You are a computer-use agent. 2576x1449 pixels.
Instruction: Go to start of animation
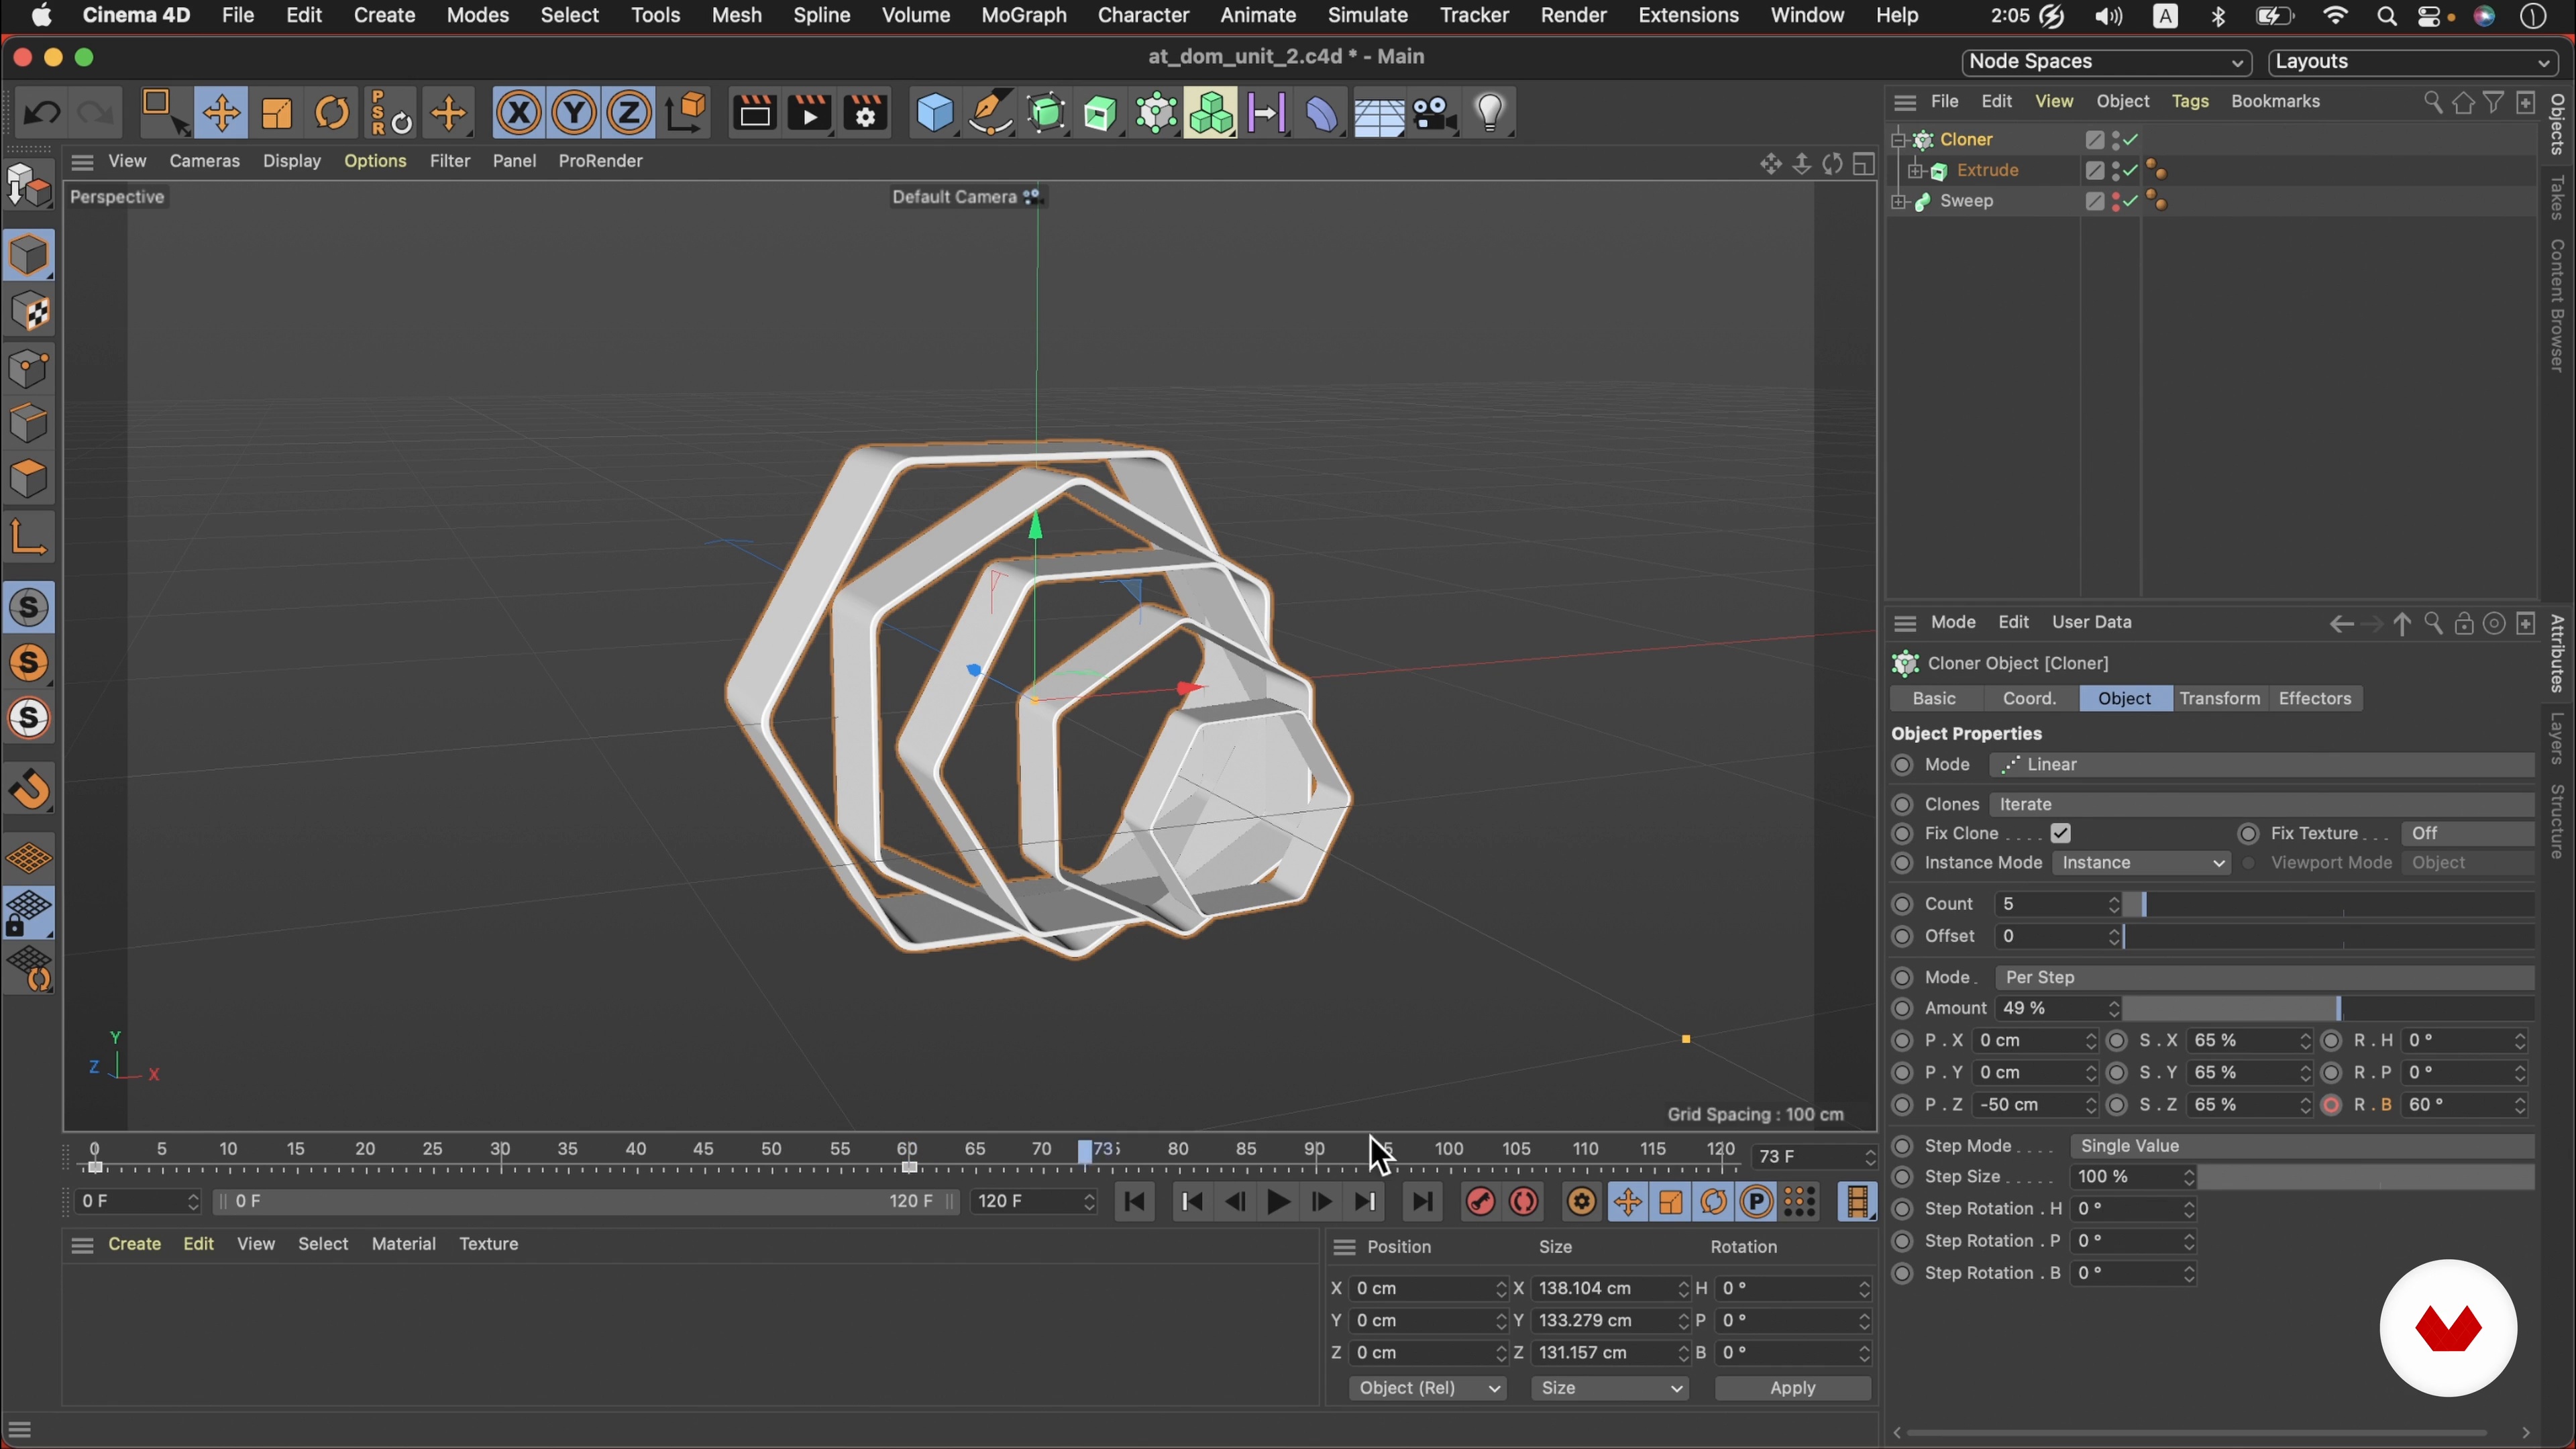coord(1135,1202)
